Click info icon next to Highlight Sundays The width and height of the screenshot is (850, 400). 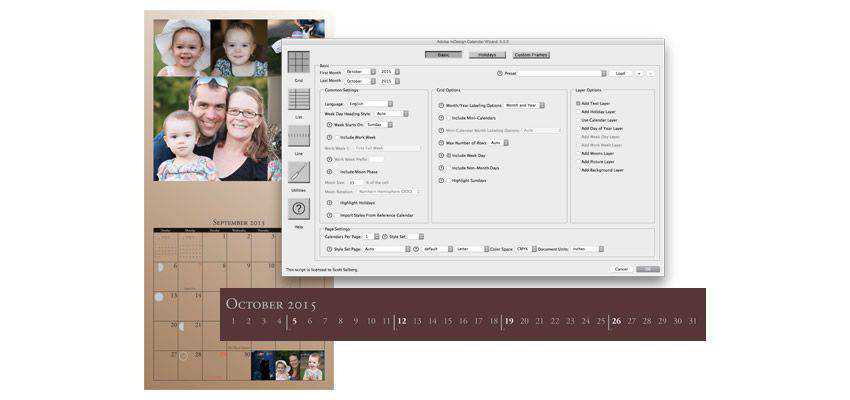[x=441, y=180]
